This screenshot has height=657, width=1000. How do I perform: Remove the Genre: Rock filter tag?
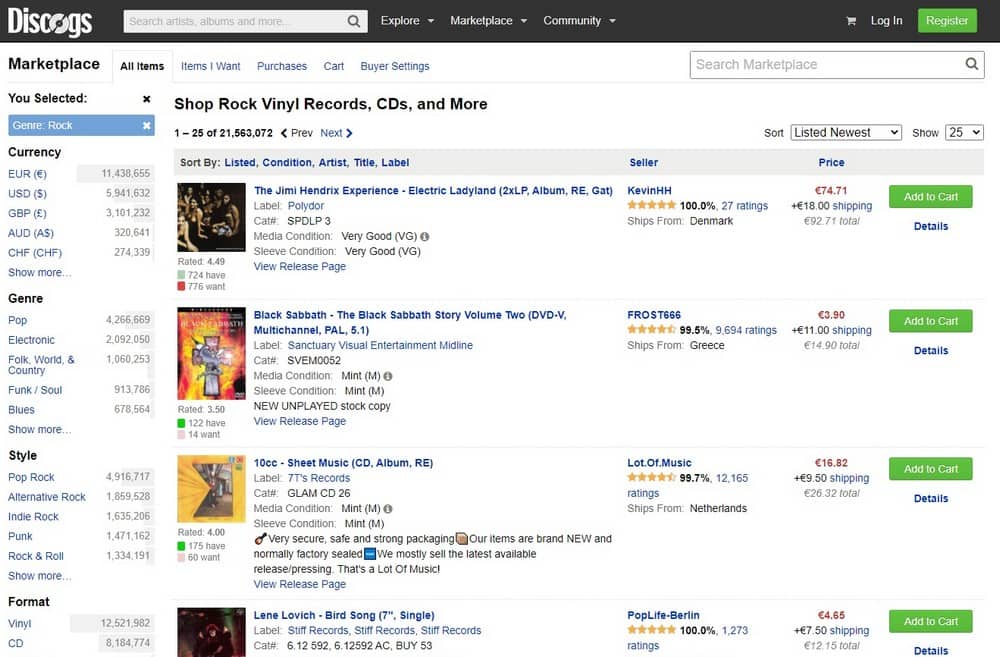click(147, 126)
